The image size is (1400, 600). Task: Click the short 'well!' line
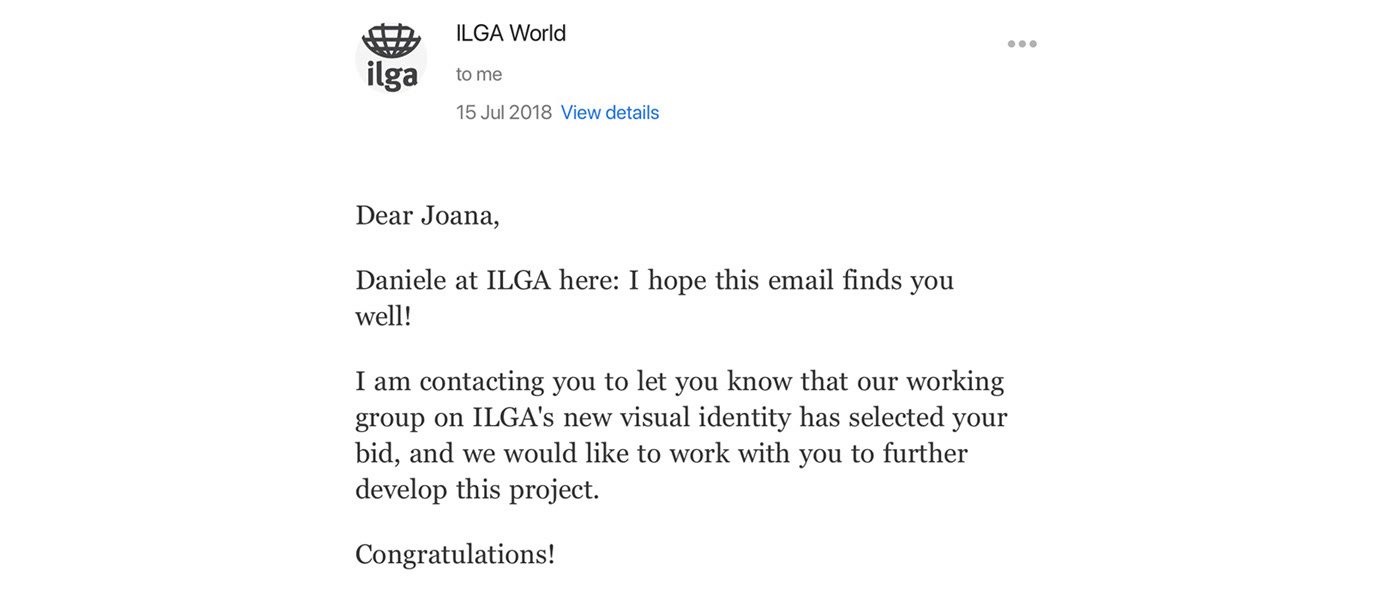tap(383, 316)
